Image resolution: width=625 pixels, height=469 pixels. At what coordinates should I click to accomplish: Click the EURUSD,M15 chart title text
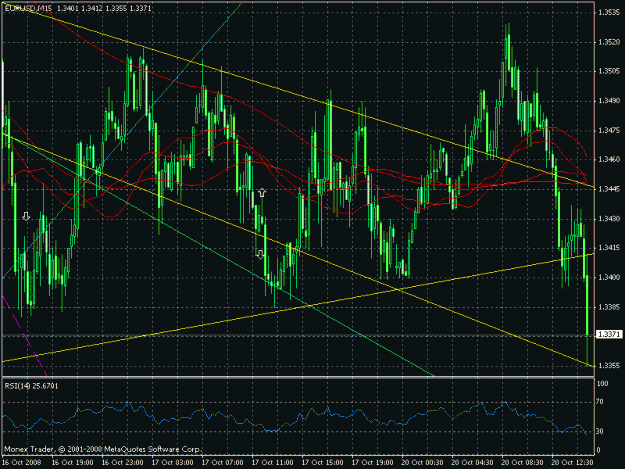tap(28, 8)
